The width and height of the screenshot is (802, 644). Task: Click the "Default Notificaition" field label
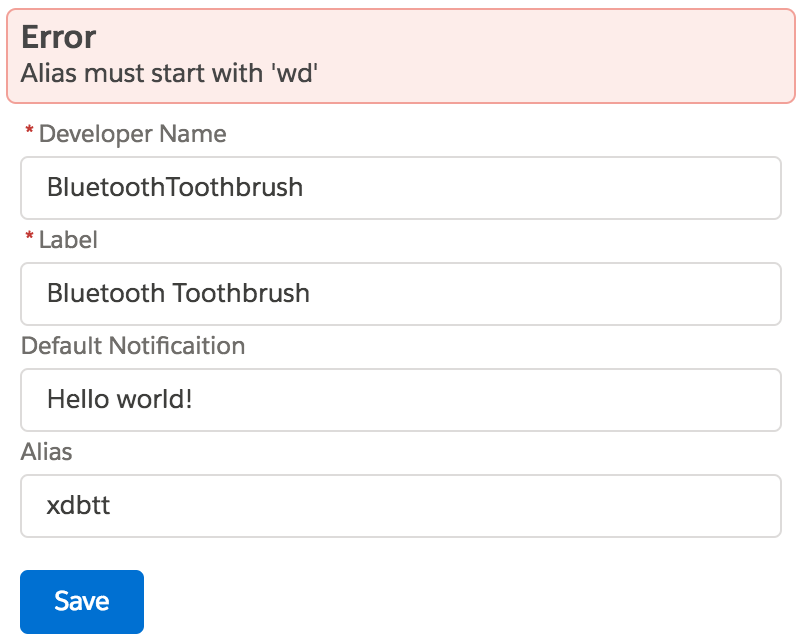133,346
